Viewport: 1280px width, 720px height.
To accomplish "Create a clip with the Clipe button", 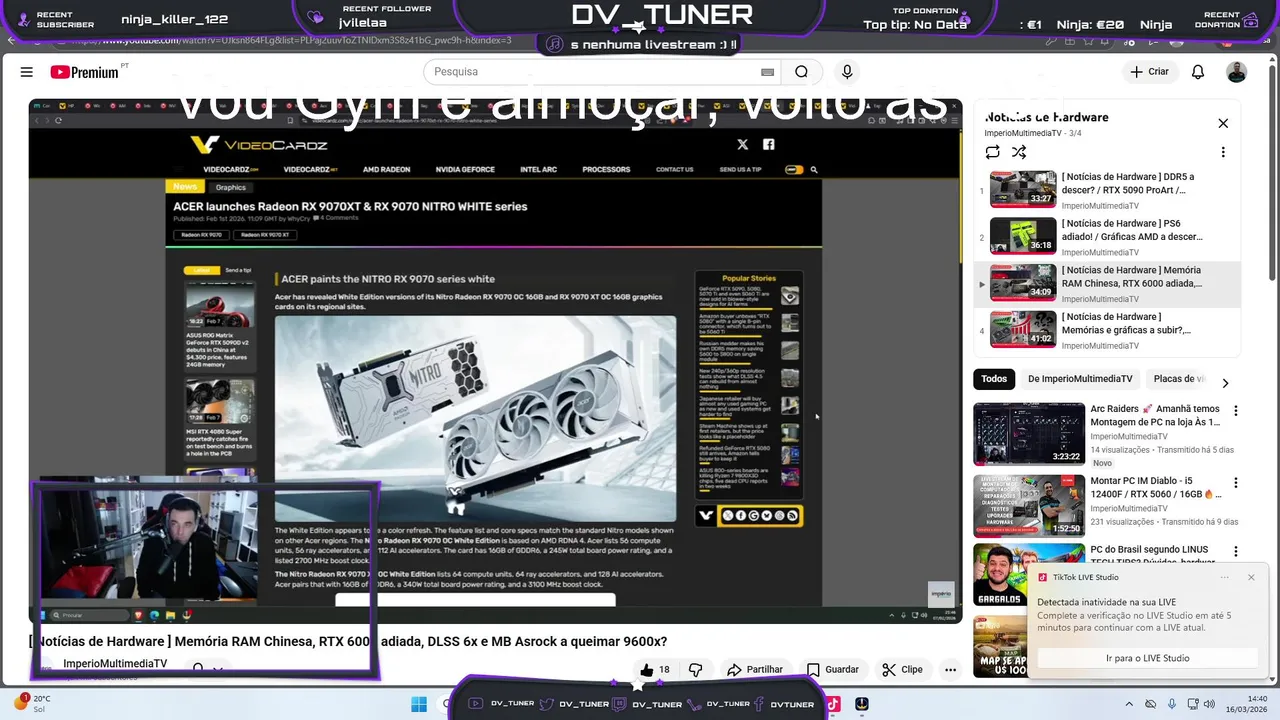I will [x=902, y=670].
